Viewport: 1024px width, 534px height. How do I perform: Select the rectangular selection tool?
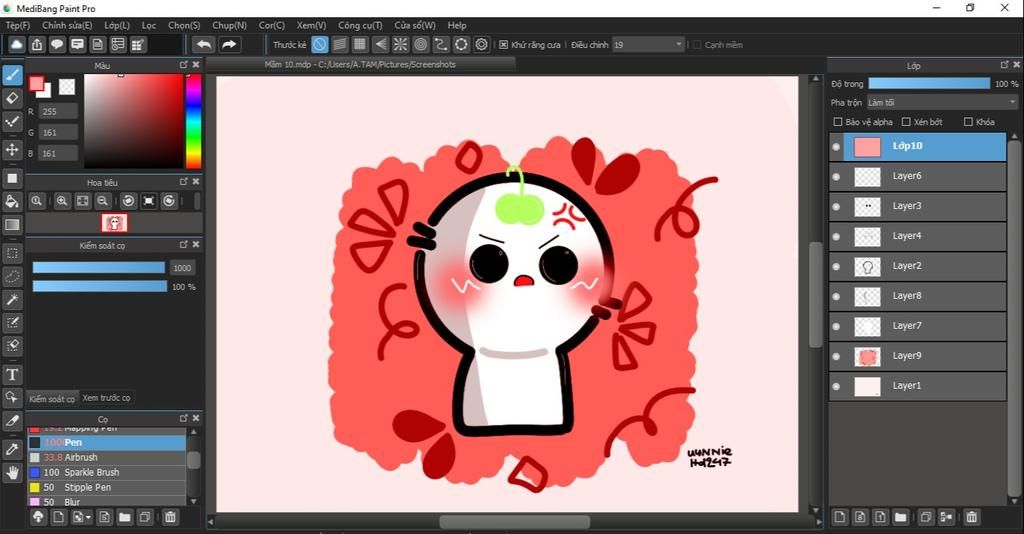(x=12, y=253)
